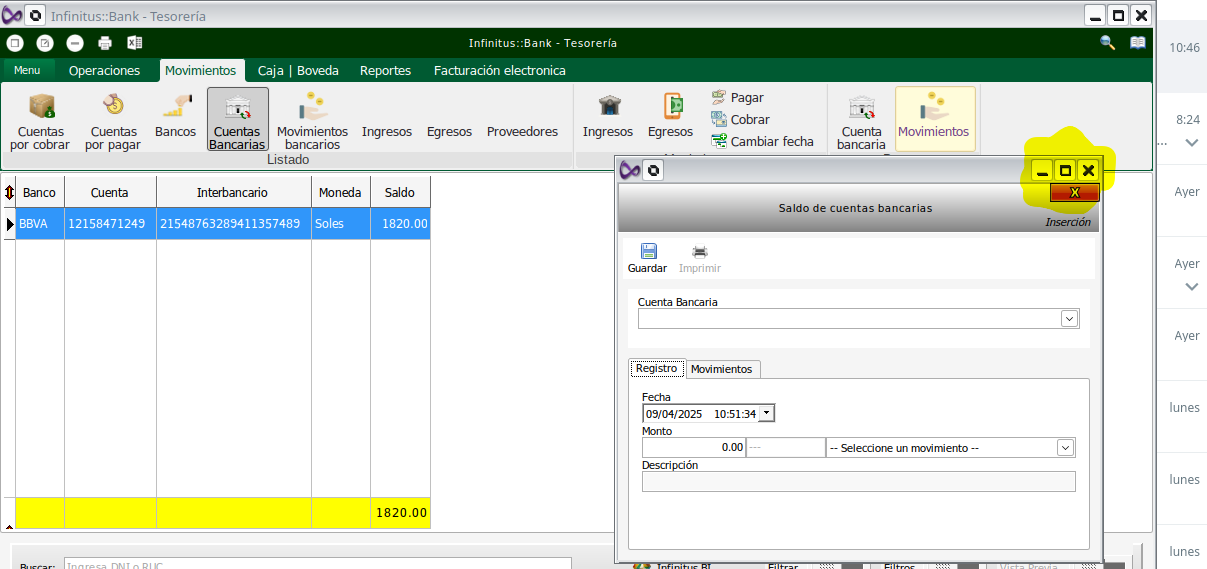This screenshot has width=1207, height=569.
Task: Open the Fecha date picker dropdown
Action: pos(766,413)
